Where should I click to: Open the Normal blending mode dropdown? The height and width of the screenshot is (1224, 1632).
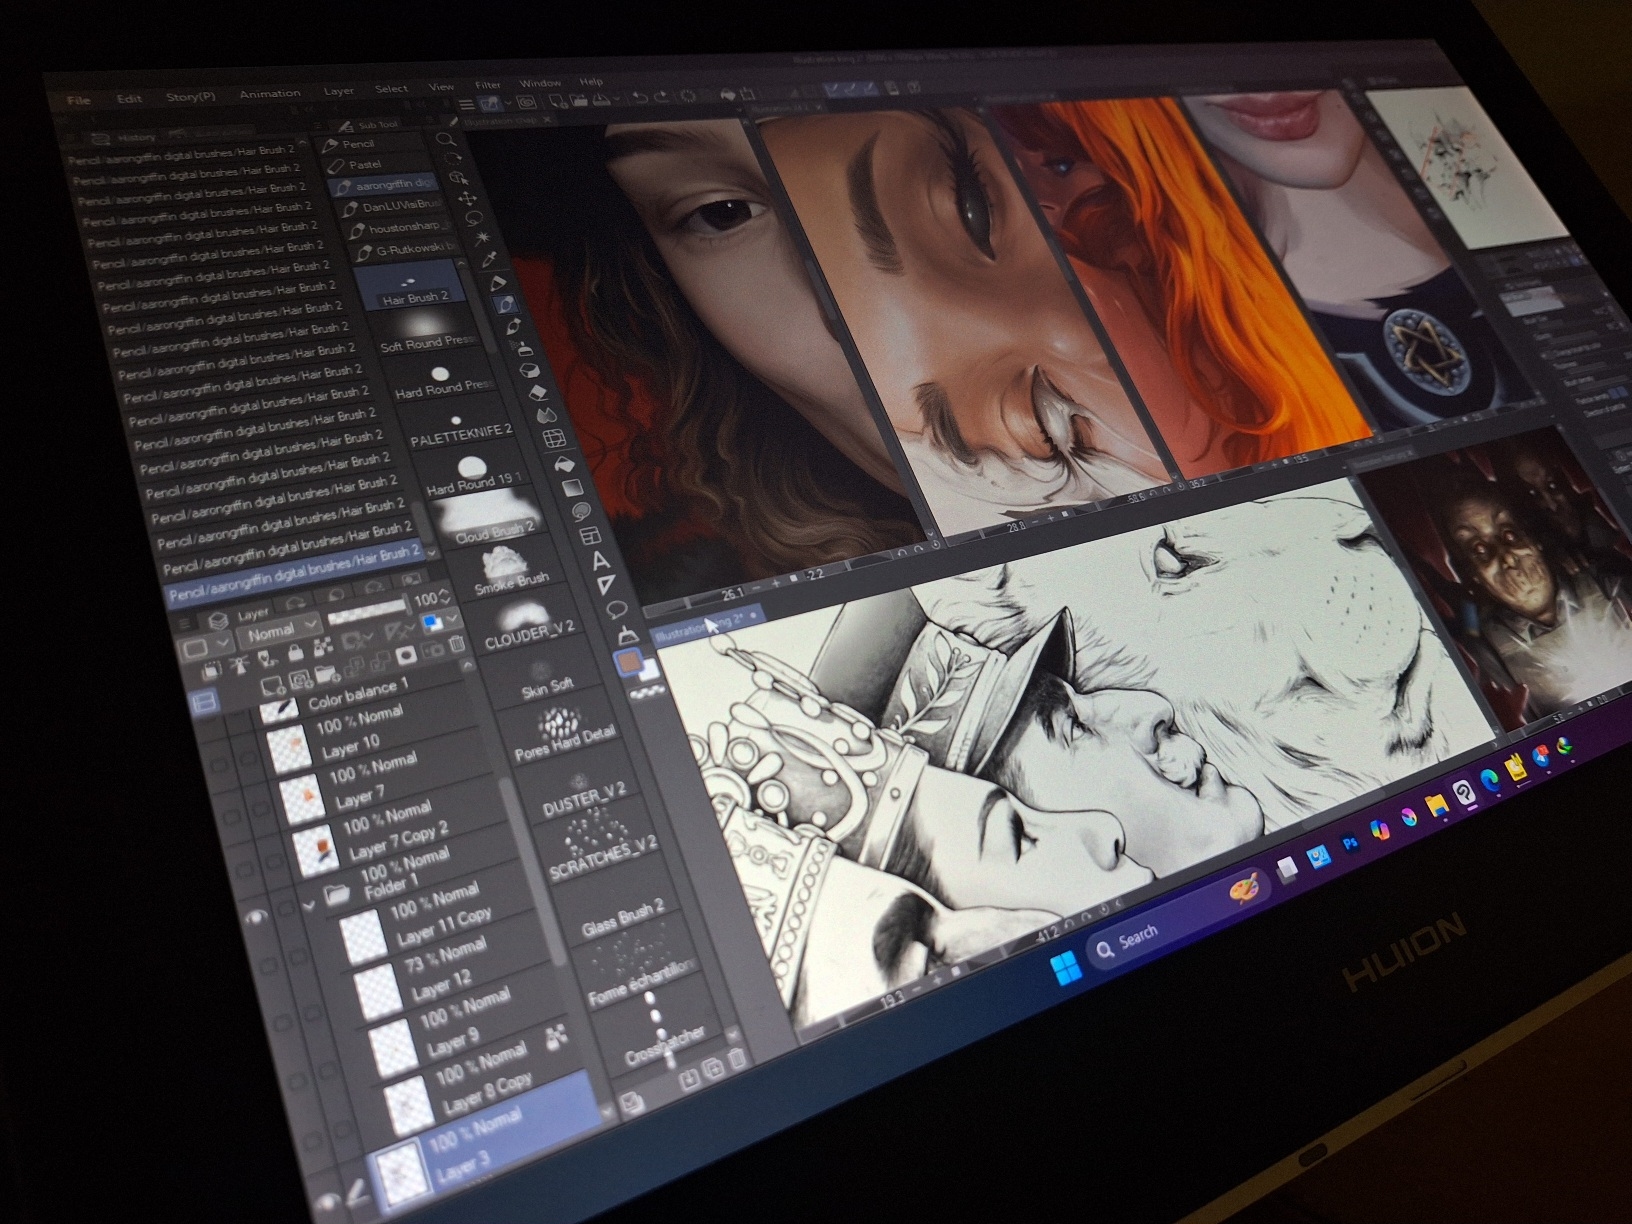tap(281, 631)
